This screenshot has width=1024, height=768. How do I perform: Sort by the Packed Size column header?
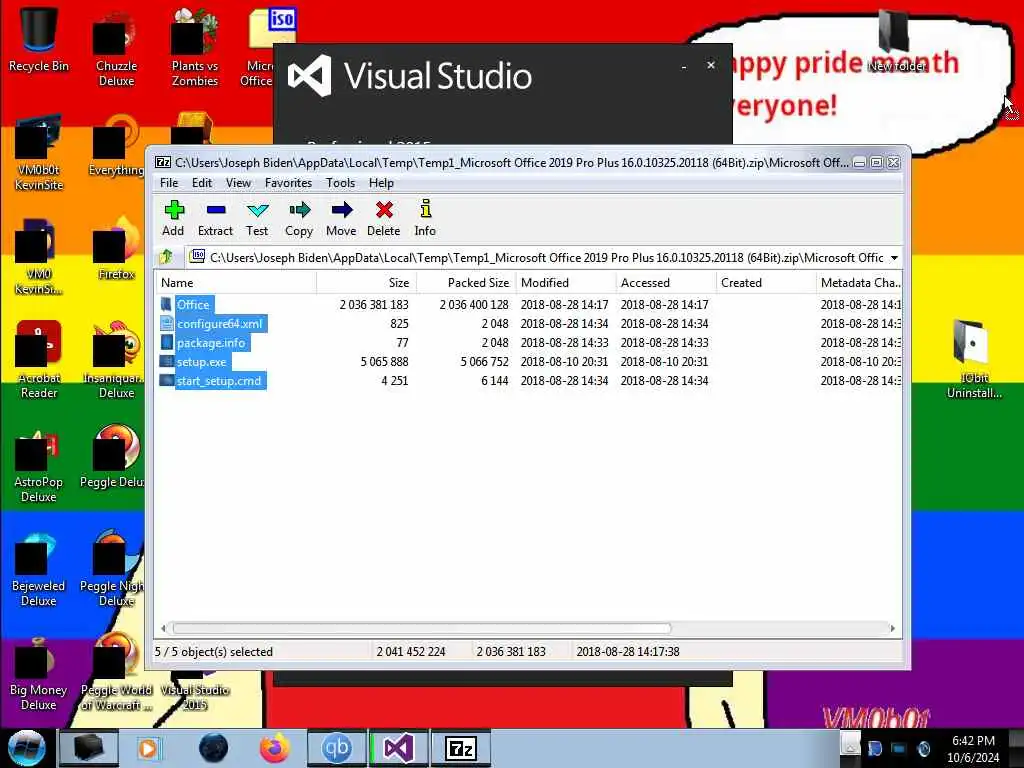point(466,283)
